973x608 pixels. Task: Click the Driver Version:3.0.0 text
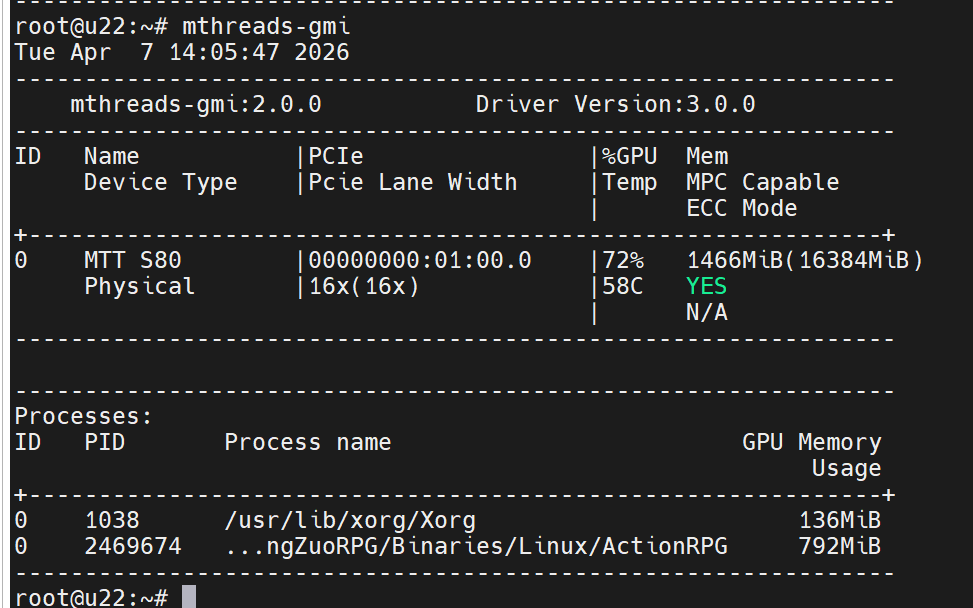615,104
